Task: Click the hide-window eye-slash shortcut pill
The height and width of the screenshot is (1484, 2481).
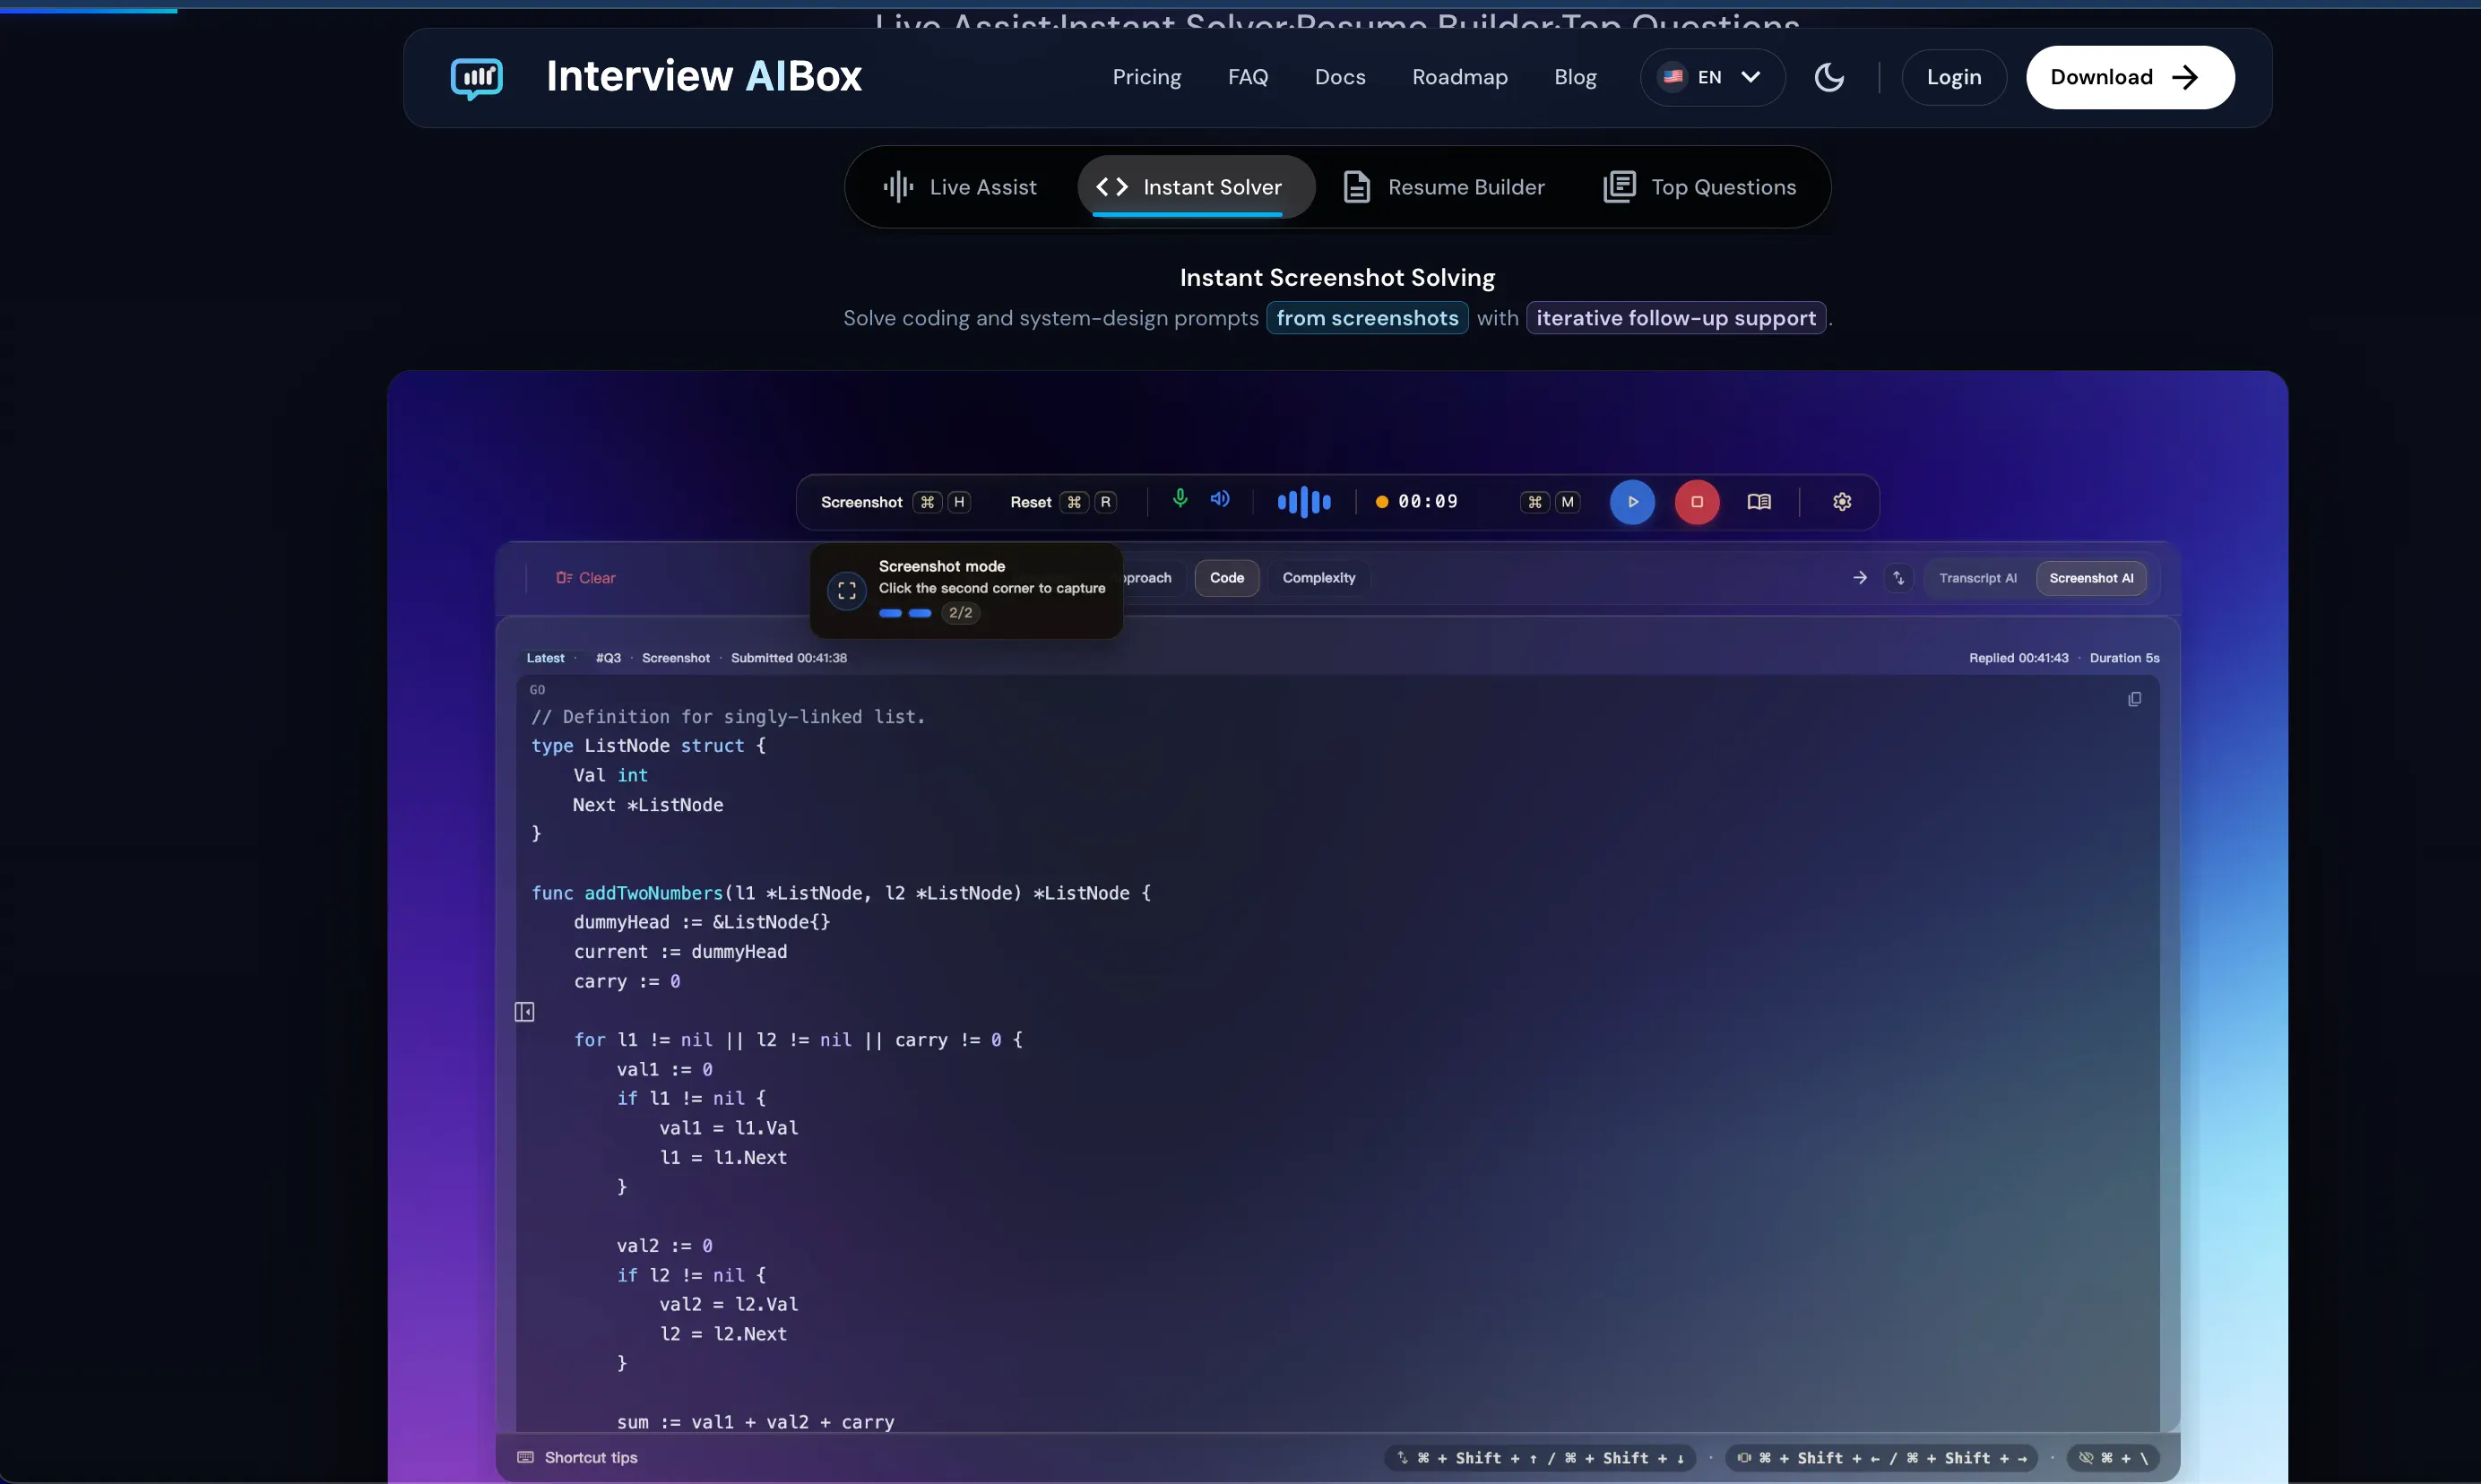Action: tap(2112, 1458)
